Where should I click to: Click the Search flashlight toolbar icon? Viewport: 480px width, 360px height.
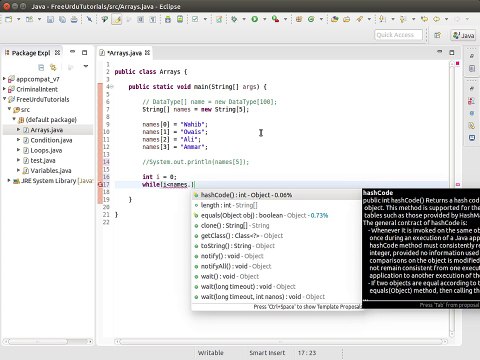(x=359, y=19)
